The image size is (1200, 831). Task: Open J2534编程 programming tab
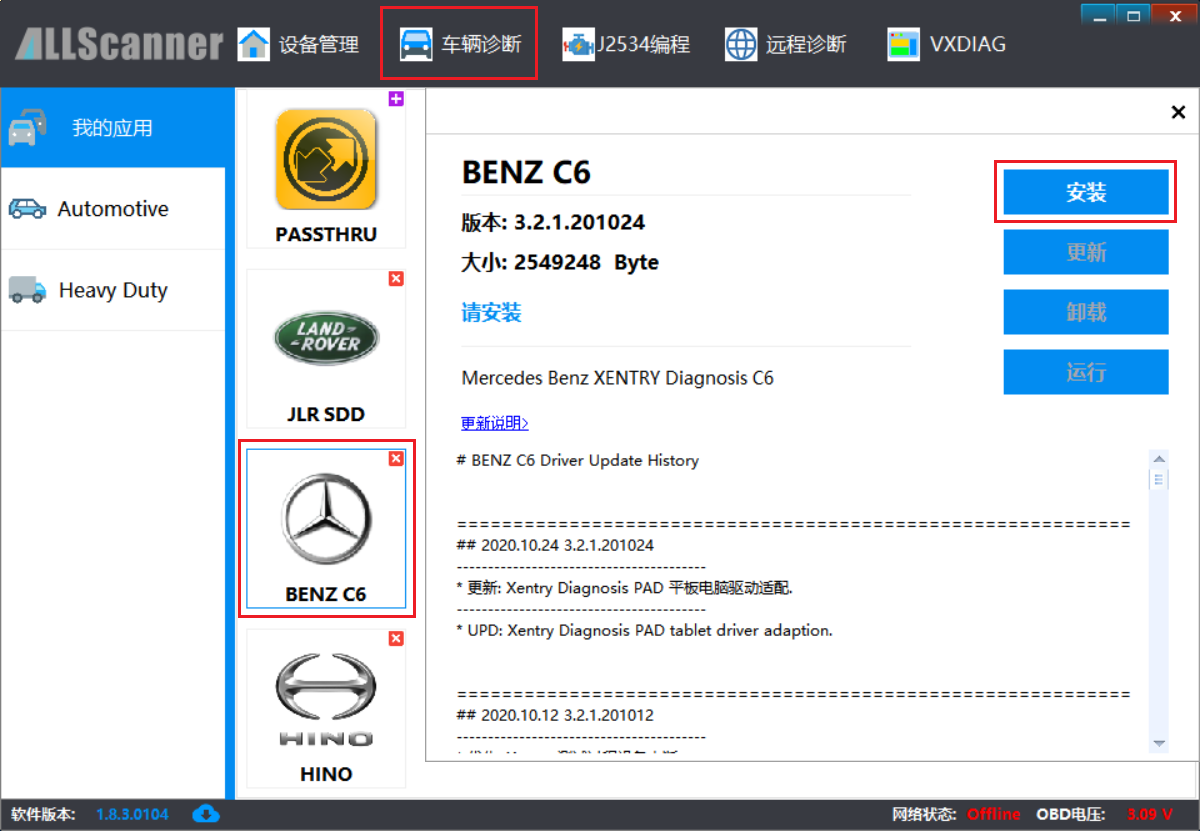(x=626, y=44)
